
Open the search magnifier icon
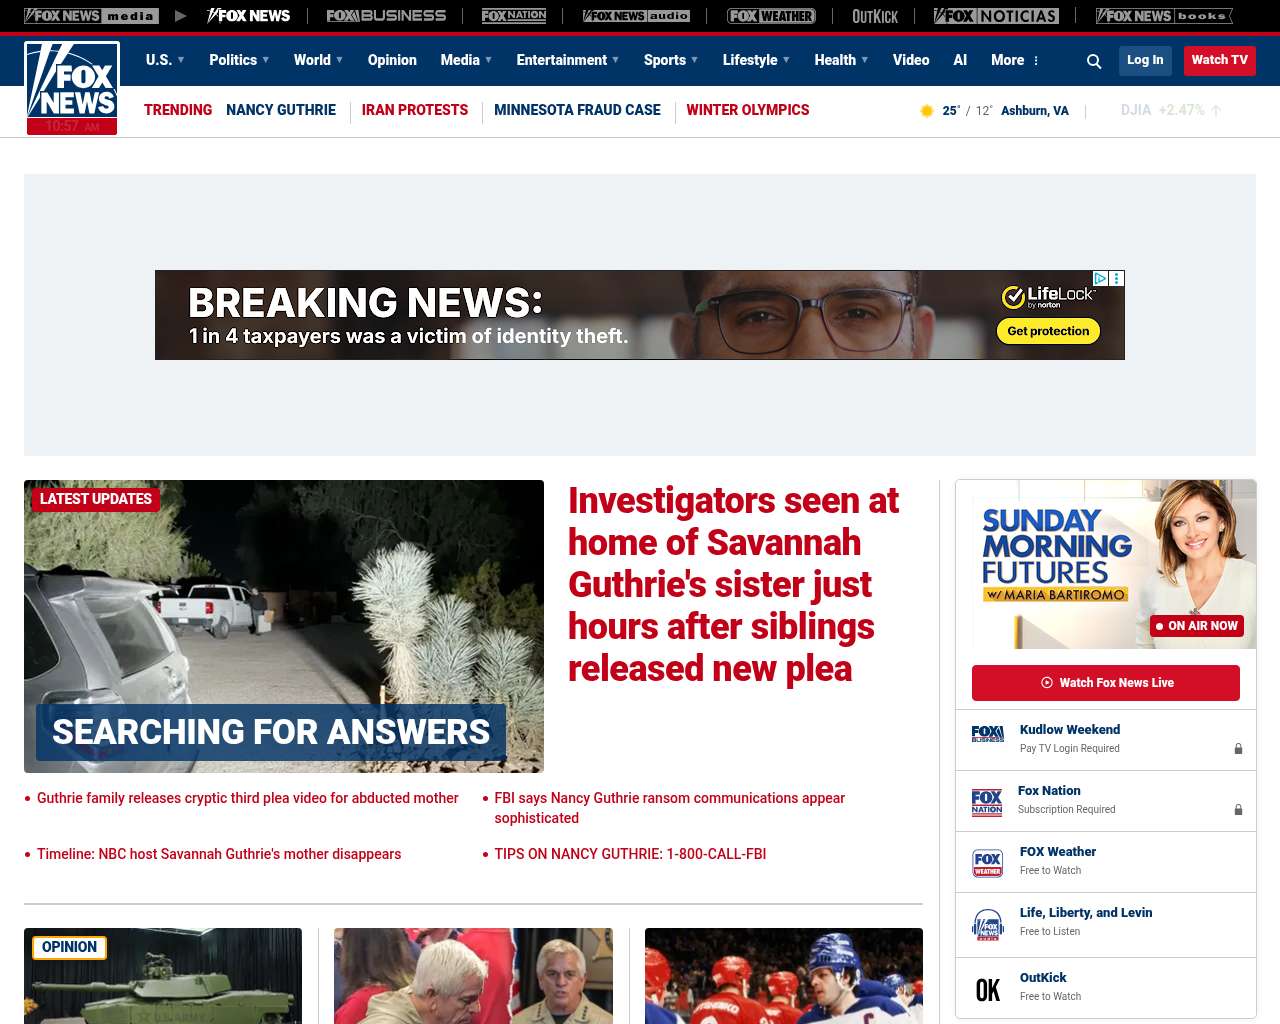coord(1094,61)
